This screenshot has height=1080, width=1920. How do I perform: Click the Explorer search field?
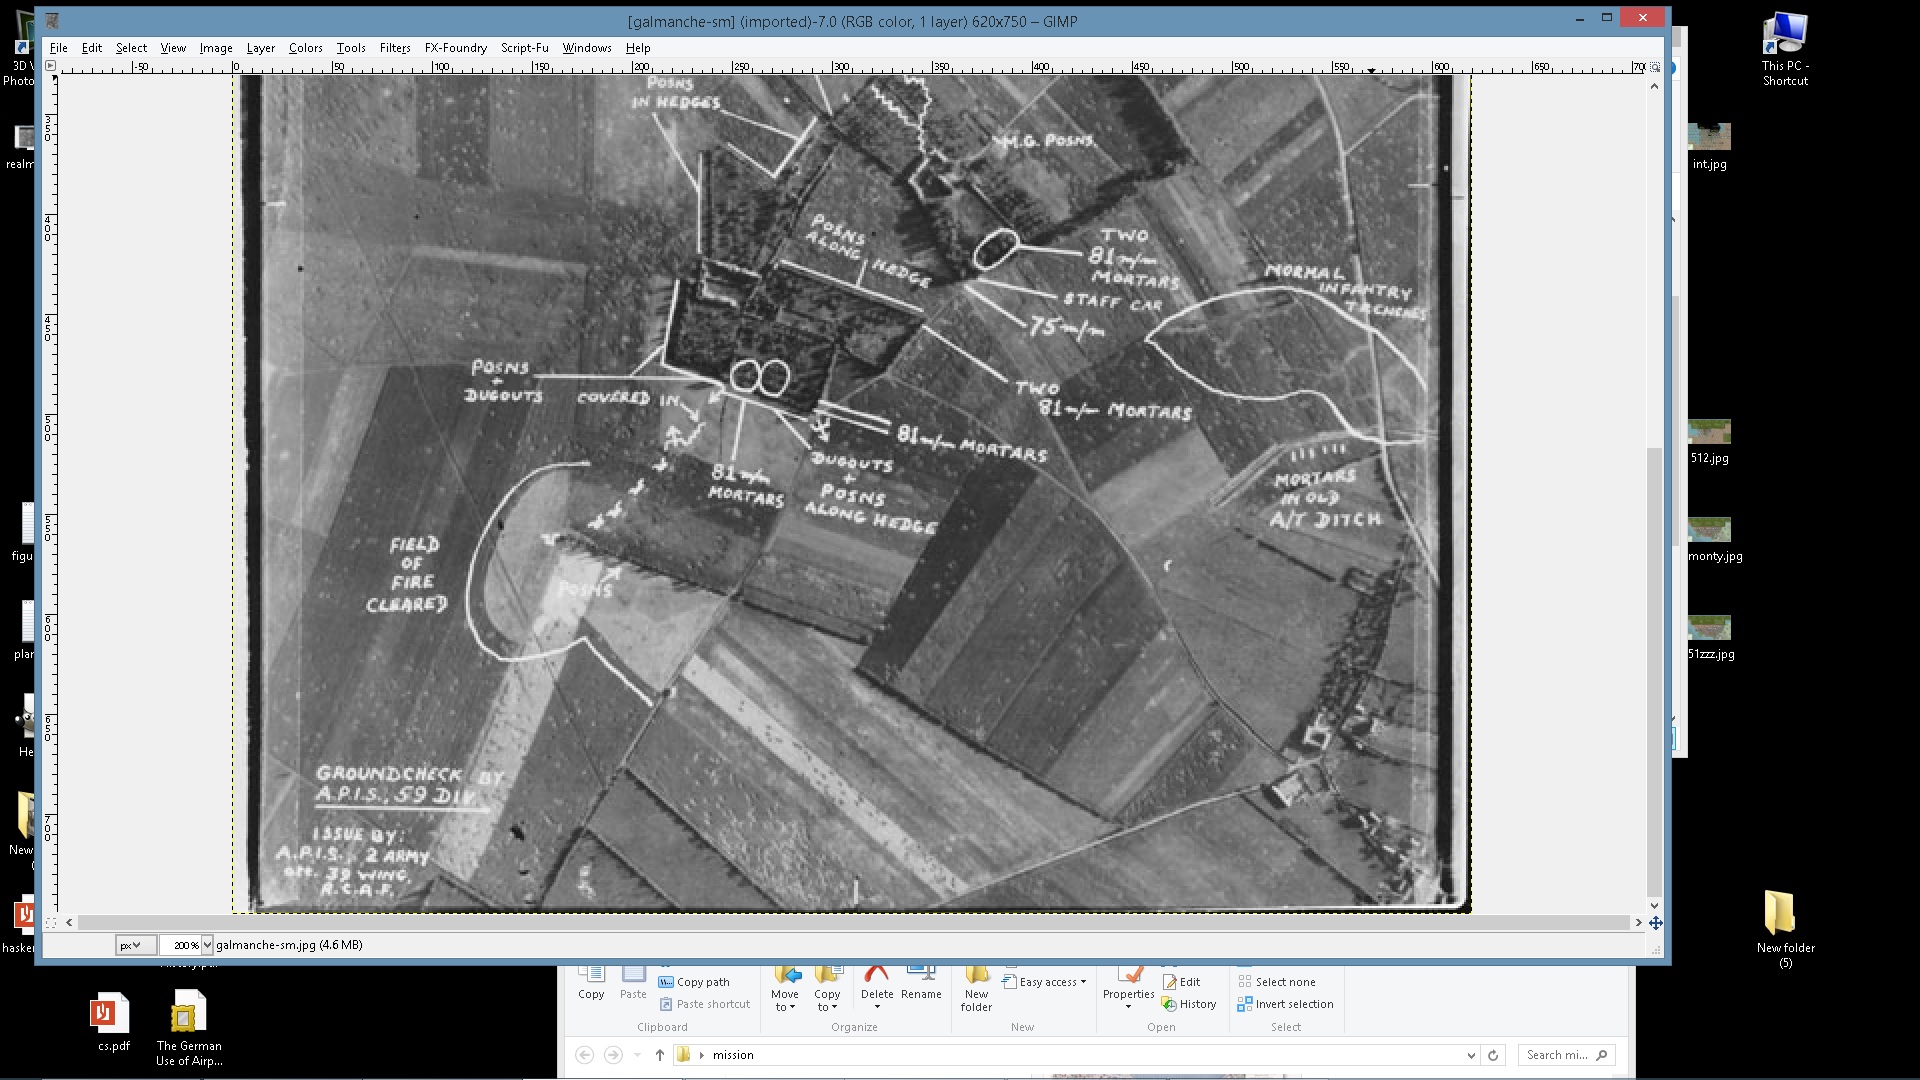pos(1566,1055)
